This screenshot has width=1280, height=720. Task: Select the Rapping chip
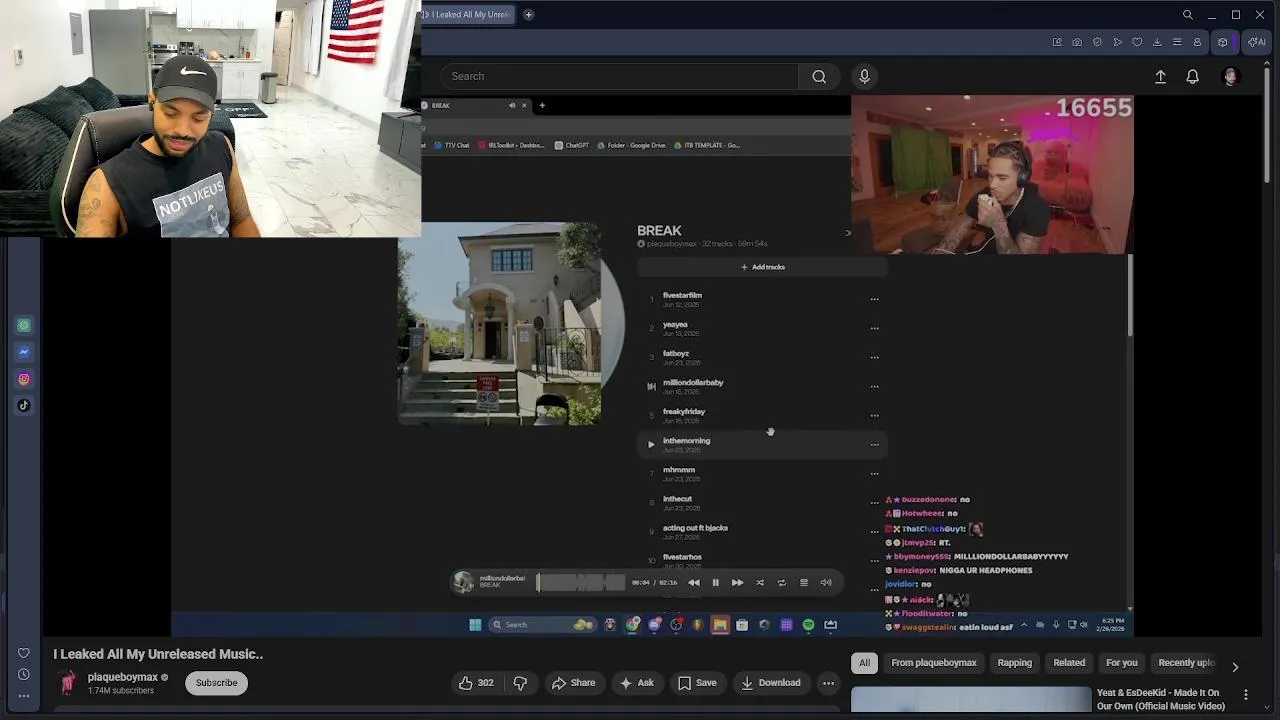(x=1014, y=663)
